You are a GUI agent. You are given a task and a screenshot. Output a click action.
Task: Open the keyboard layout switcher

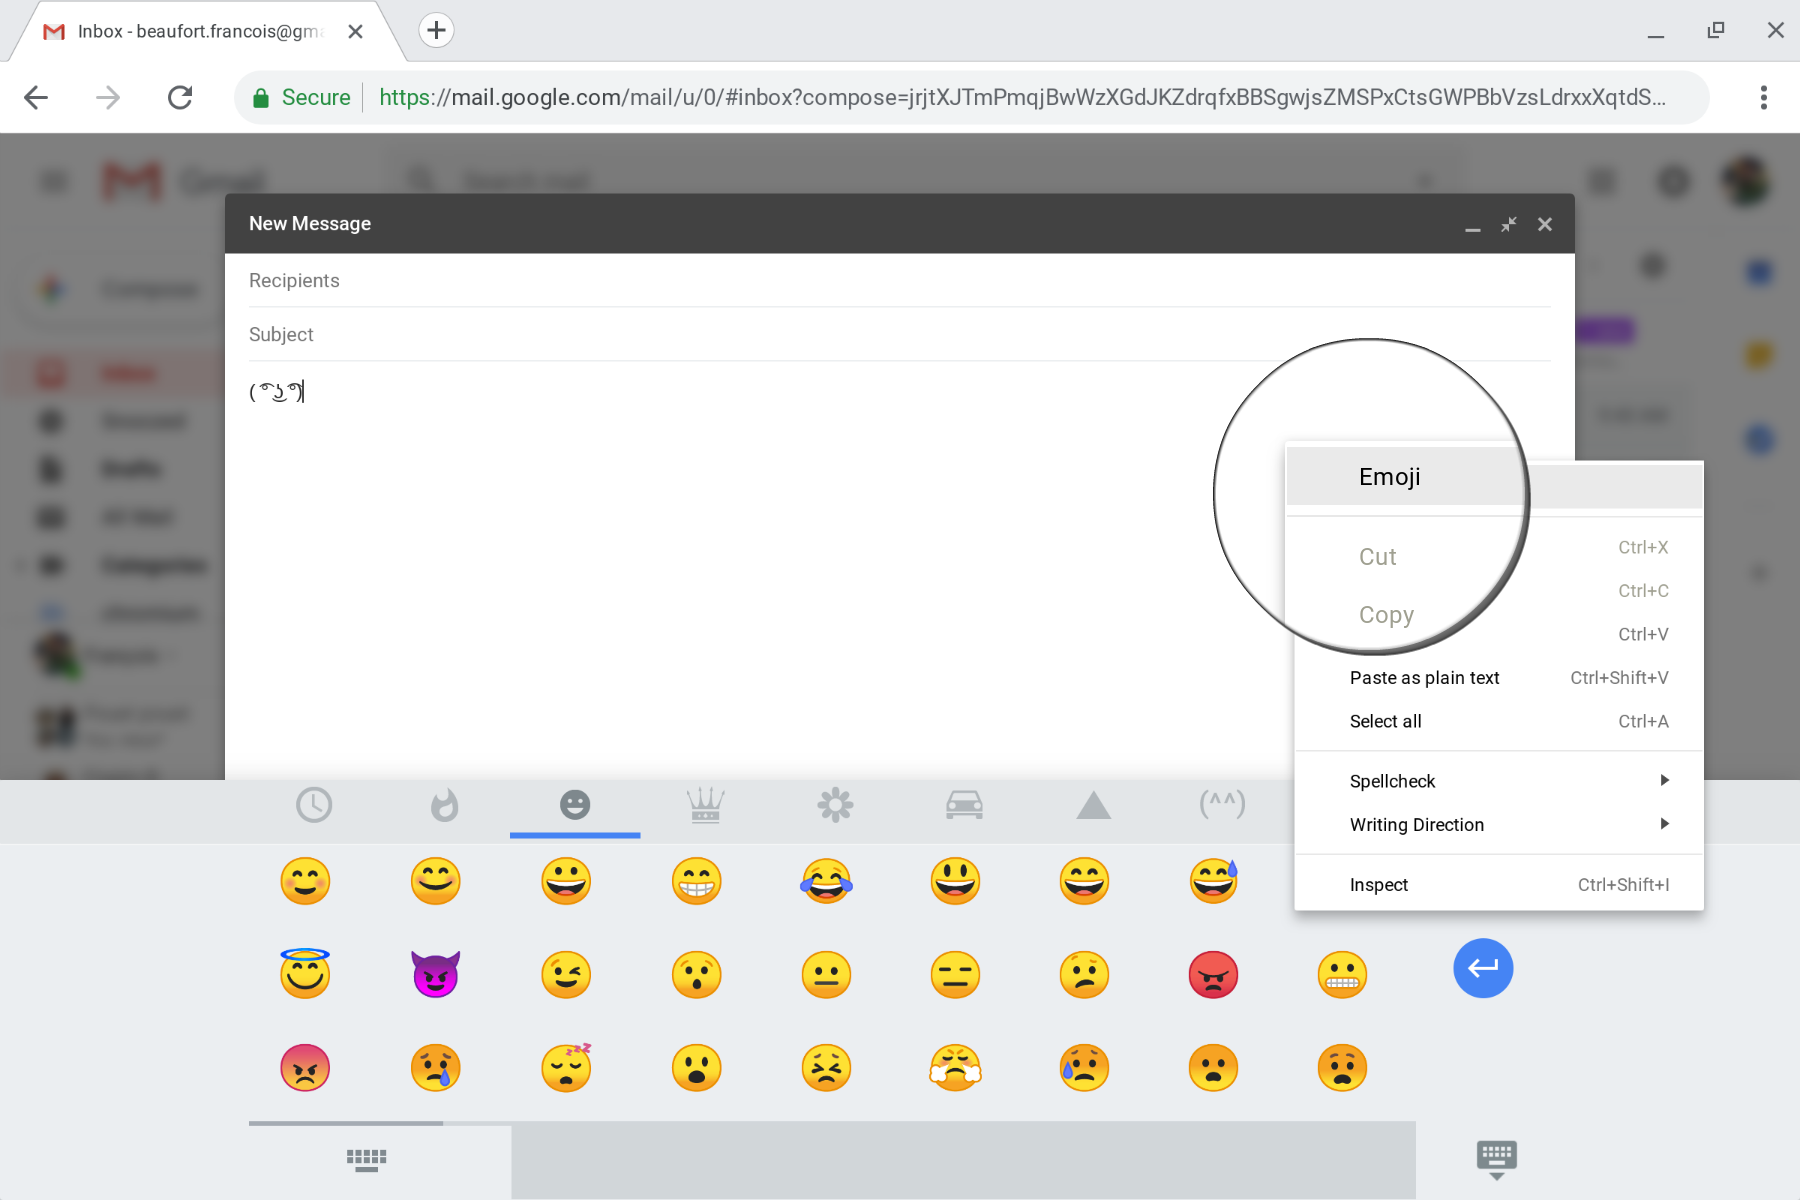(366, 1158)
